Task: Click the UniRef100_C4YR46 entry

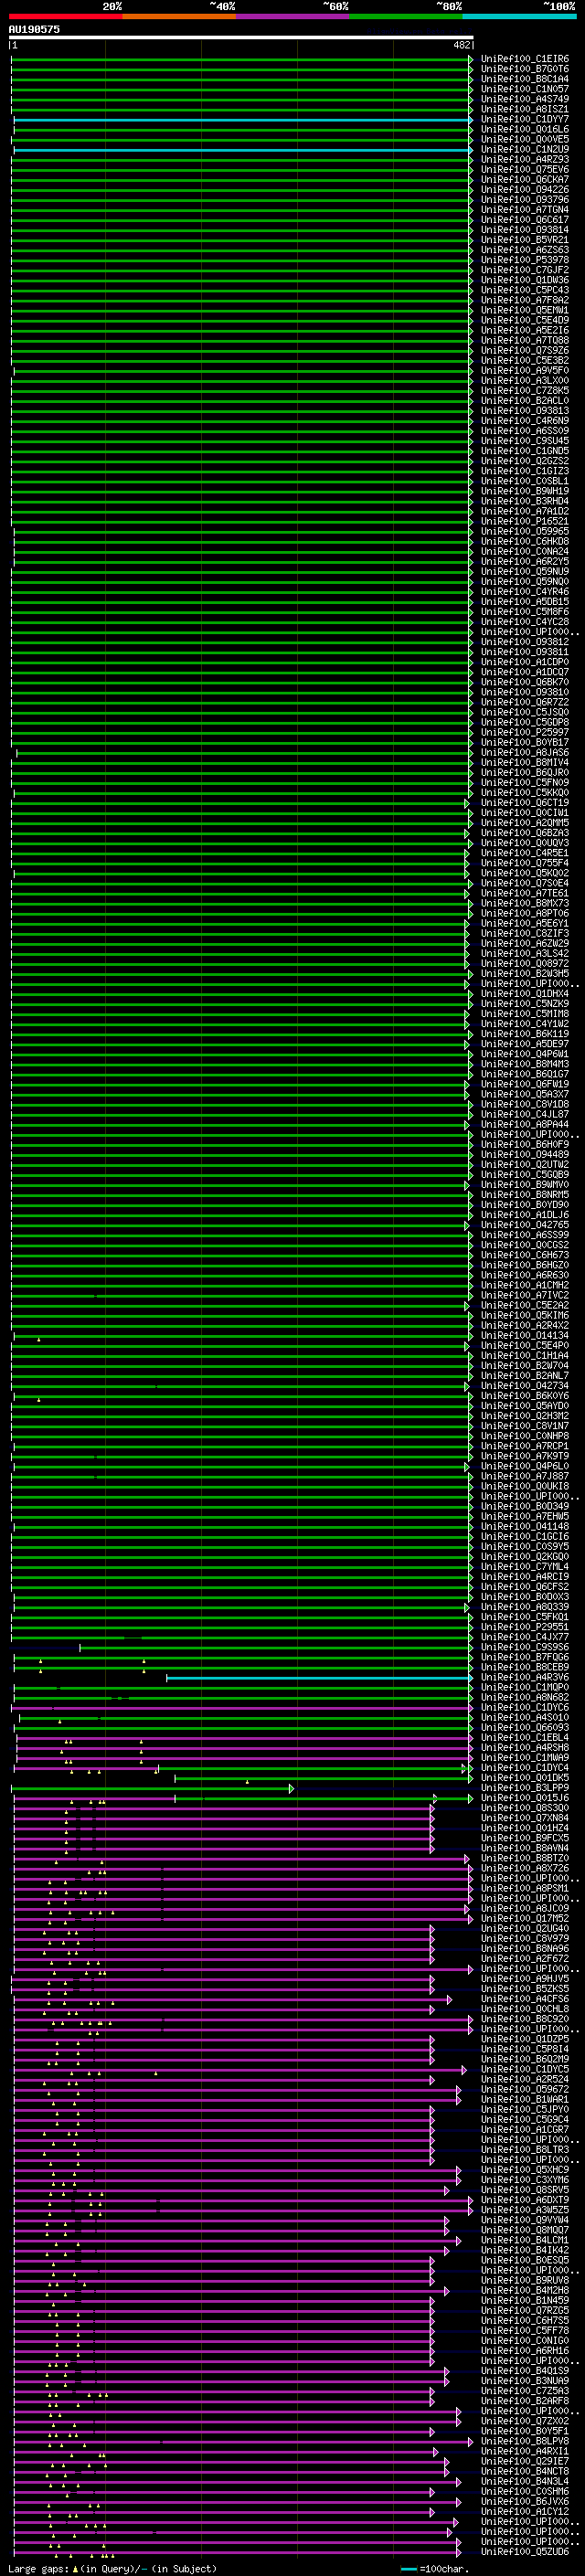Action: (525, 592)
